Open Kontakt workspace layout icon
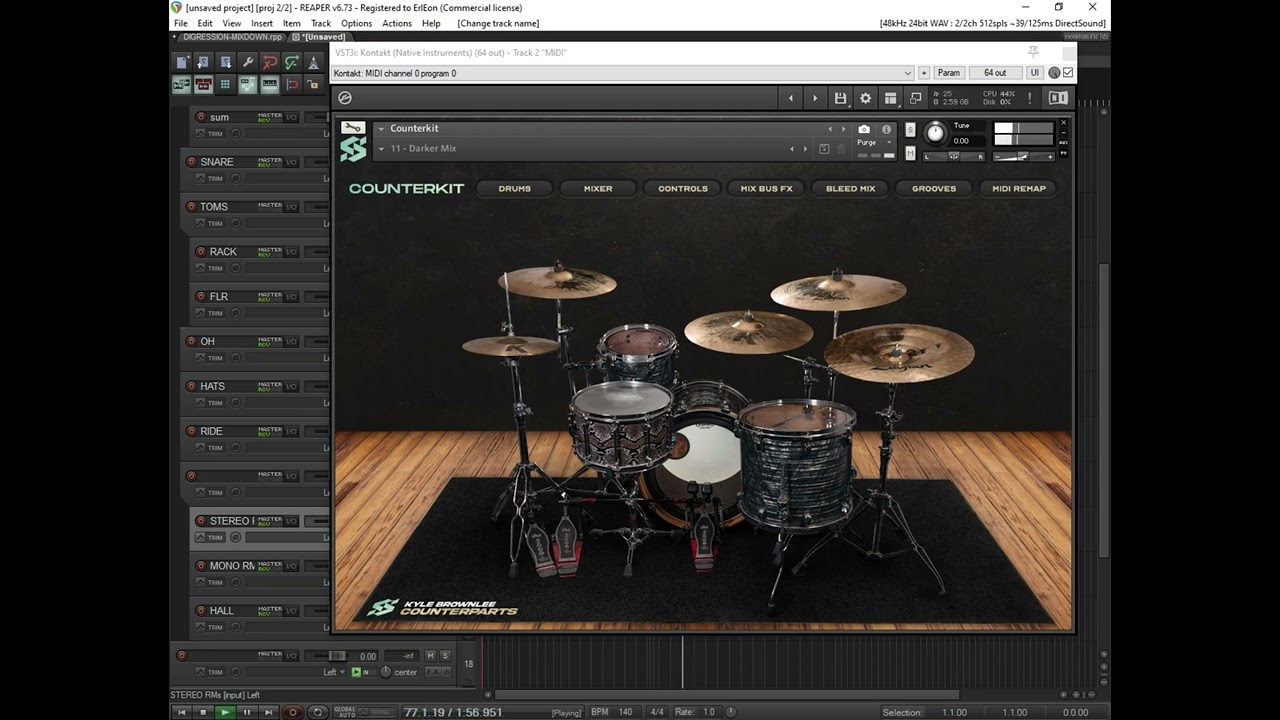This screenshot has height=720, width=1280. pos(890,98)
